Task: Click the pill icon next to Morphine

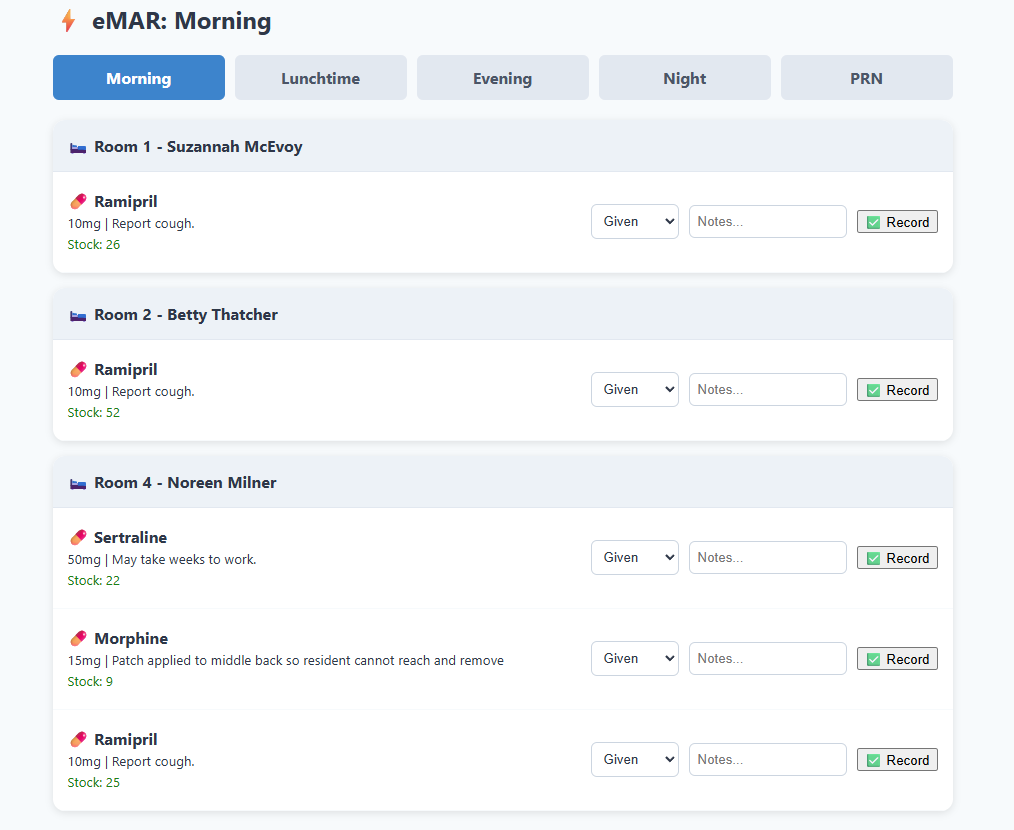Action: (78, 639)
